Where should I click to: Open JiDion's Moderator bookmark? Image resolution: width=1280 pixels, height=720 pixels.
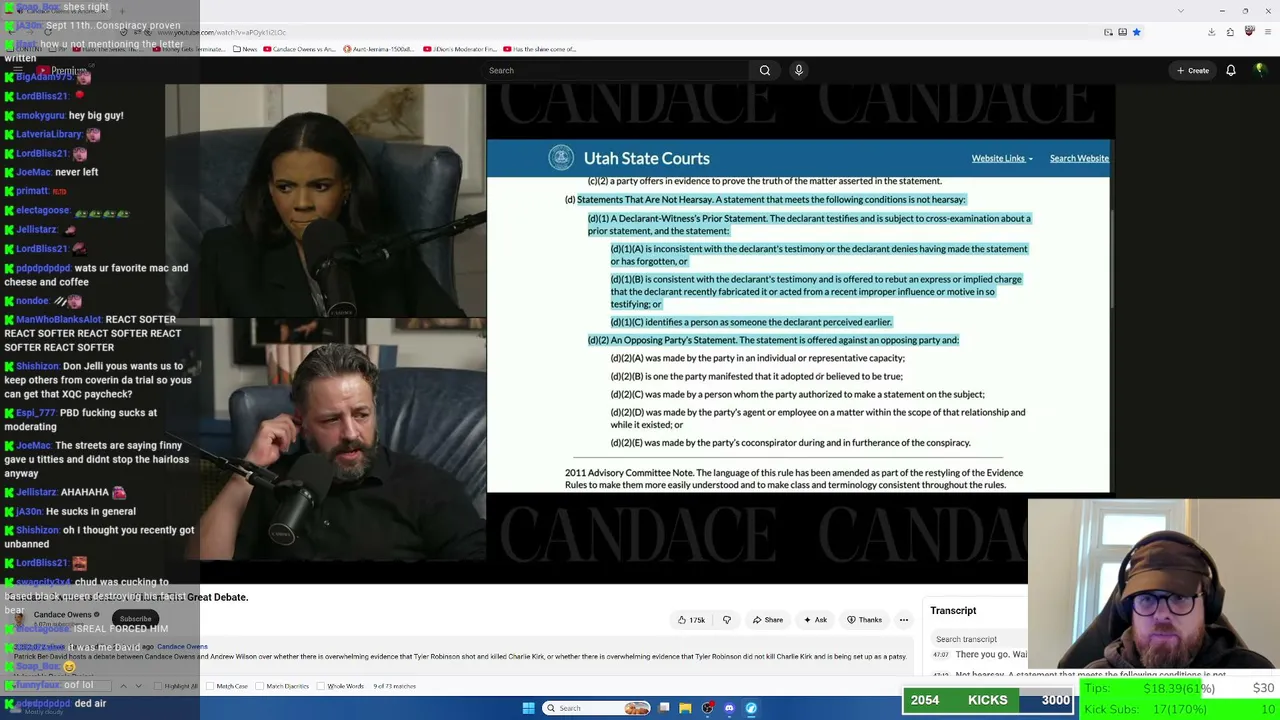[460, 49]
